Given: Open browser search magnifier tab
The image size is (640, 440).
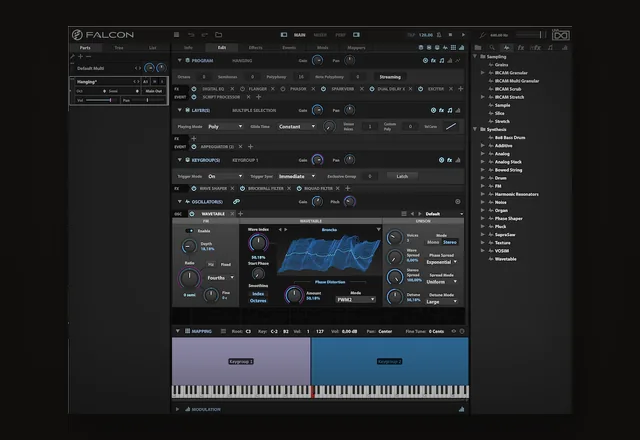Looking at the screenshot, I should pyautogui.click(x=492, y=48).
